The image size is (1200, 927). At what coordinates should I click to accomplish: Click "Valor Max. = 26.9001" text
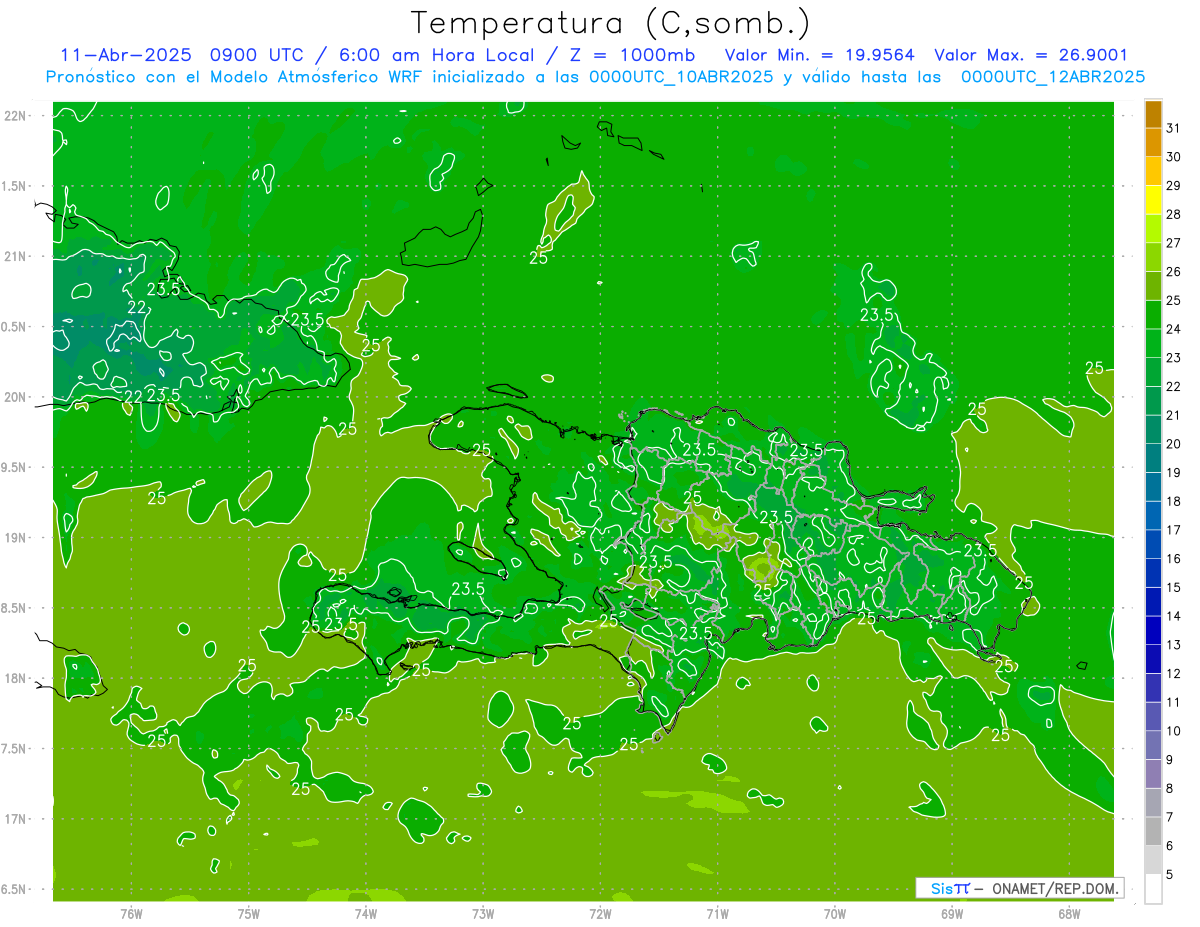[x=1031, y=55]
